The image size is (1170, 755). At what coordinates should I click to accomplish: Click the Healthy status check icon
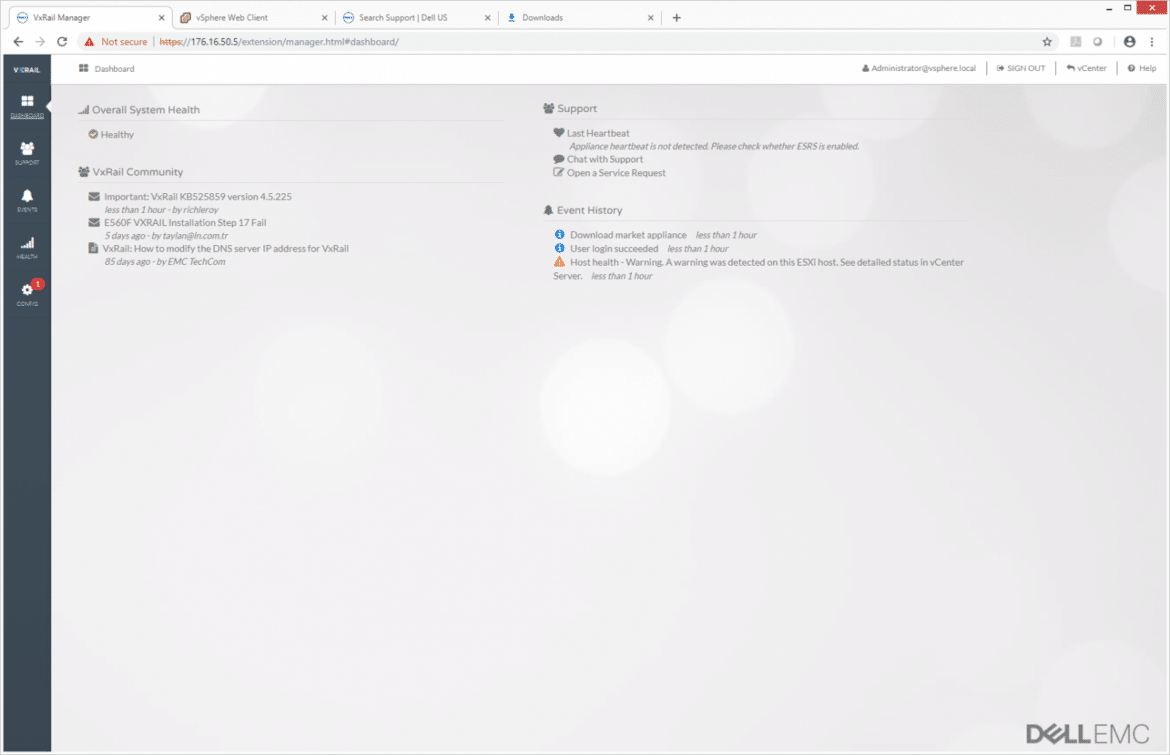pos(93,134)
